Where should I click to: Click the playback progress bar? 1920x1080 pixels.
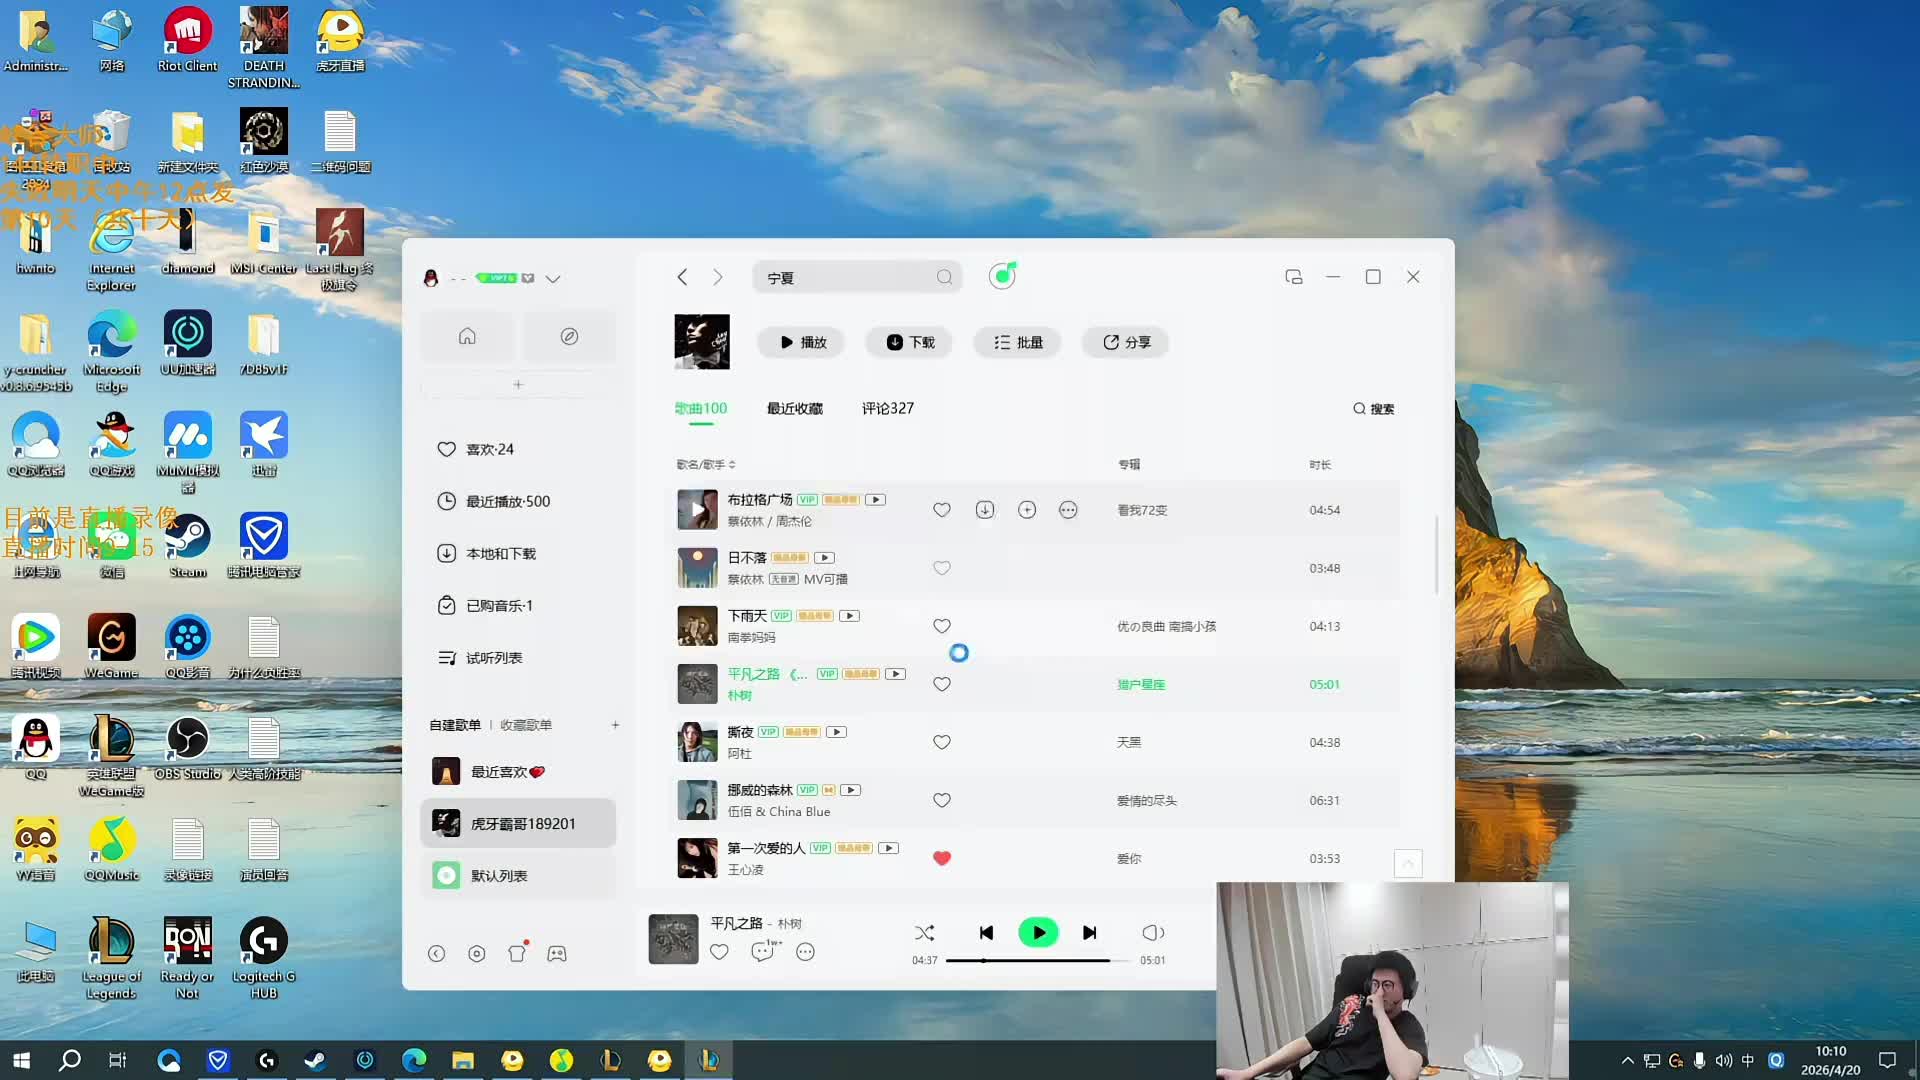click(1040, 960)
